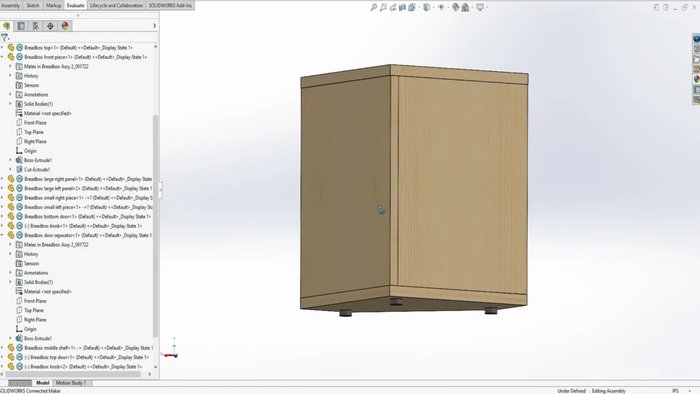Click the Edit Appearance icon in the view toolbar
The height and width of the screenshot is (394, 700).
455,7
